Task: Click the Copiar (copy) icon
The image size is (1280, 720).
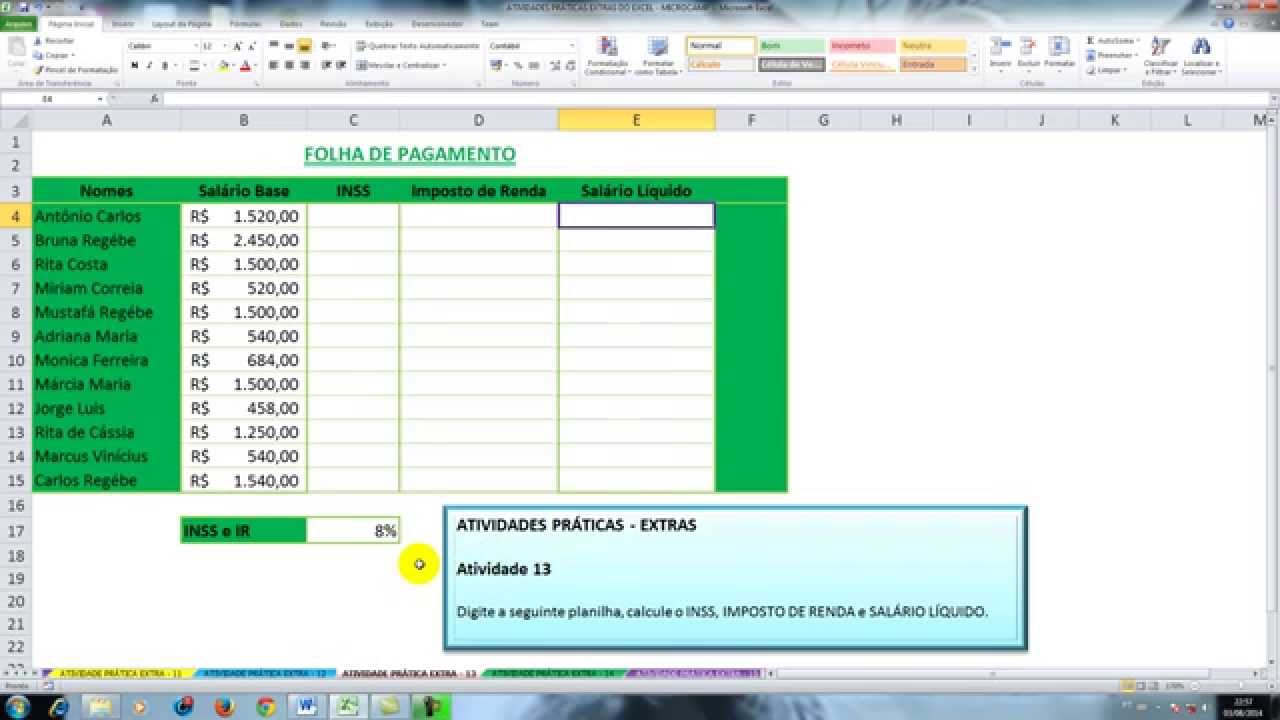Action: (x=38, y=55)
